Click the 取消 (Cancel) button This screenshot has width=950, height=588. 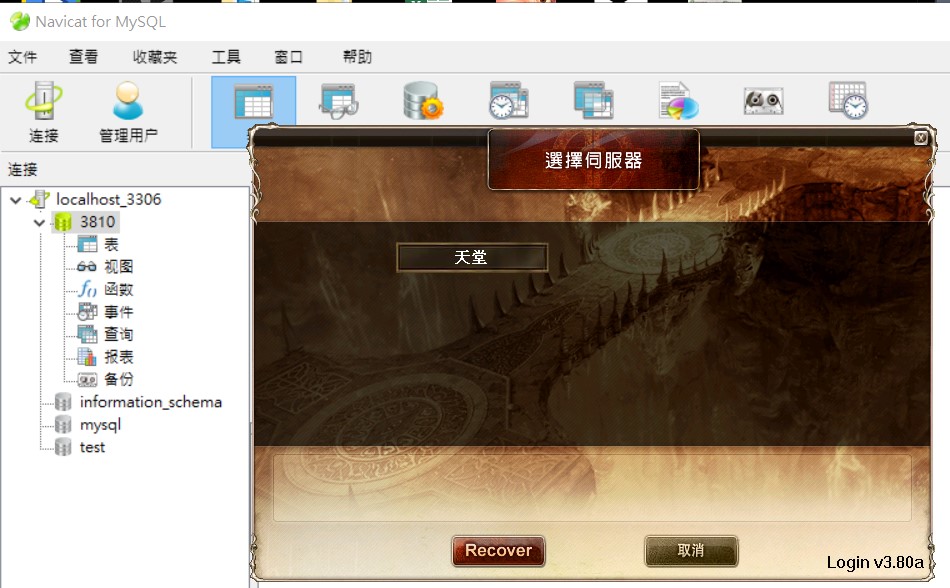pyautogui.click(x=691, y=550)
